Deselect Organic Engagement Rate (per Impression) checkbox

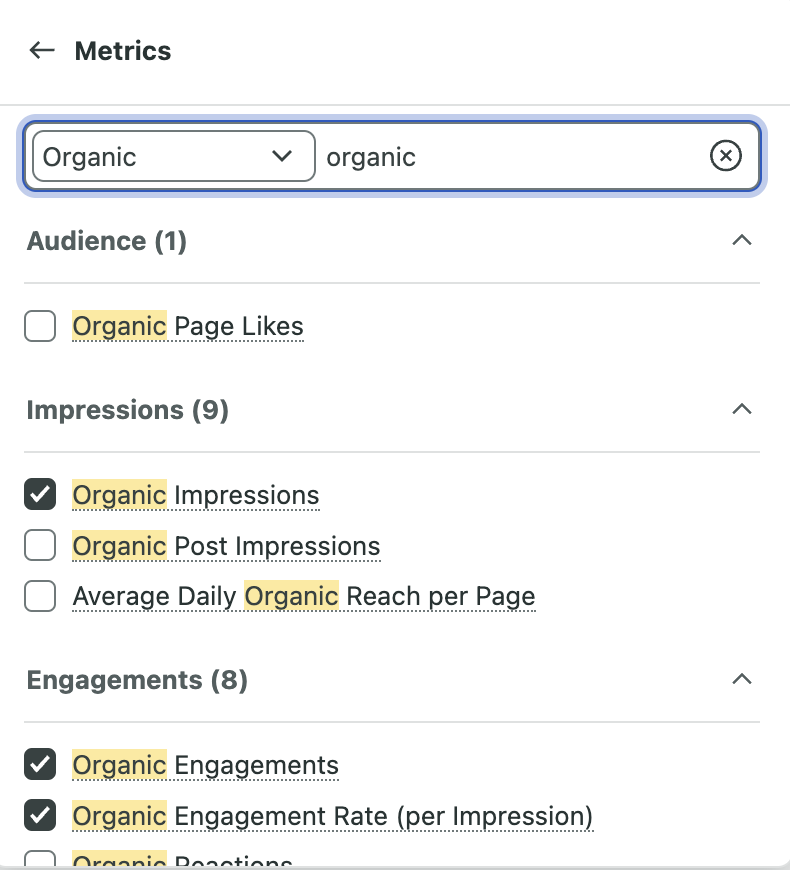coord(40,816)
